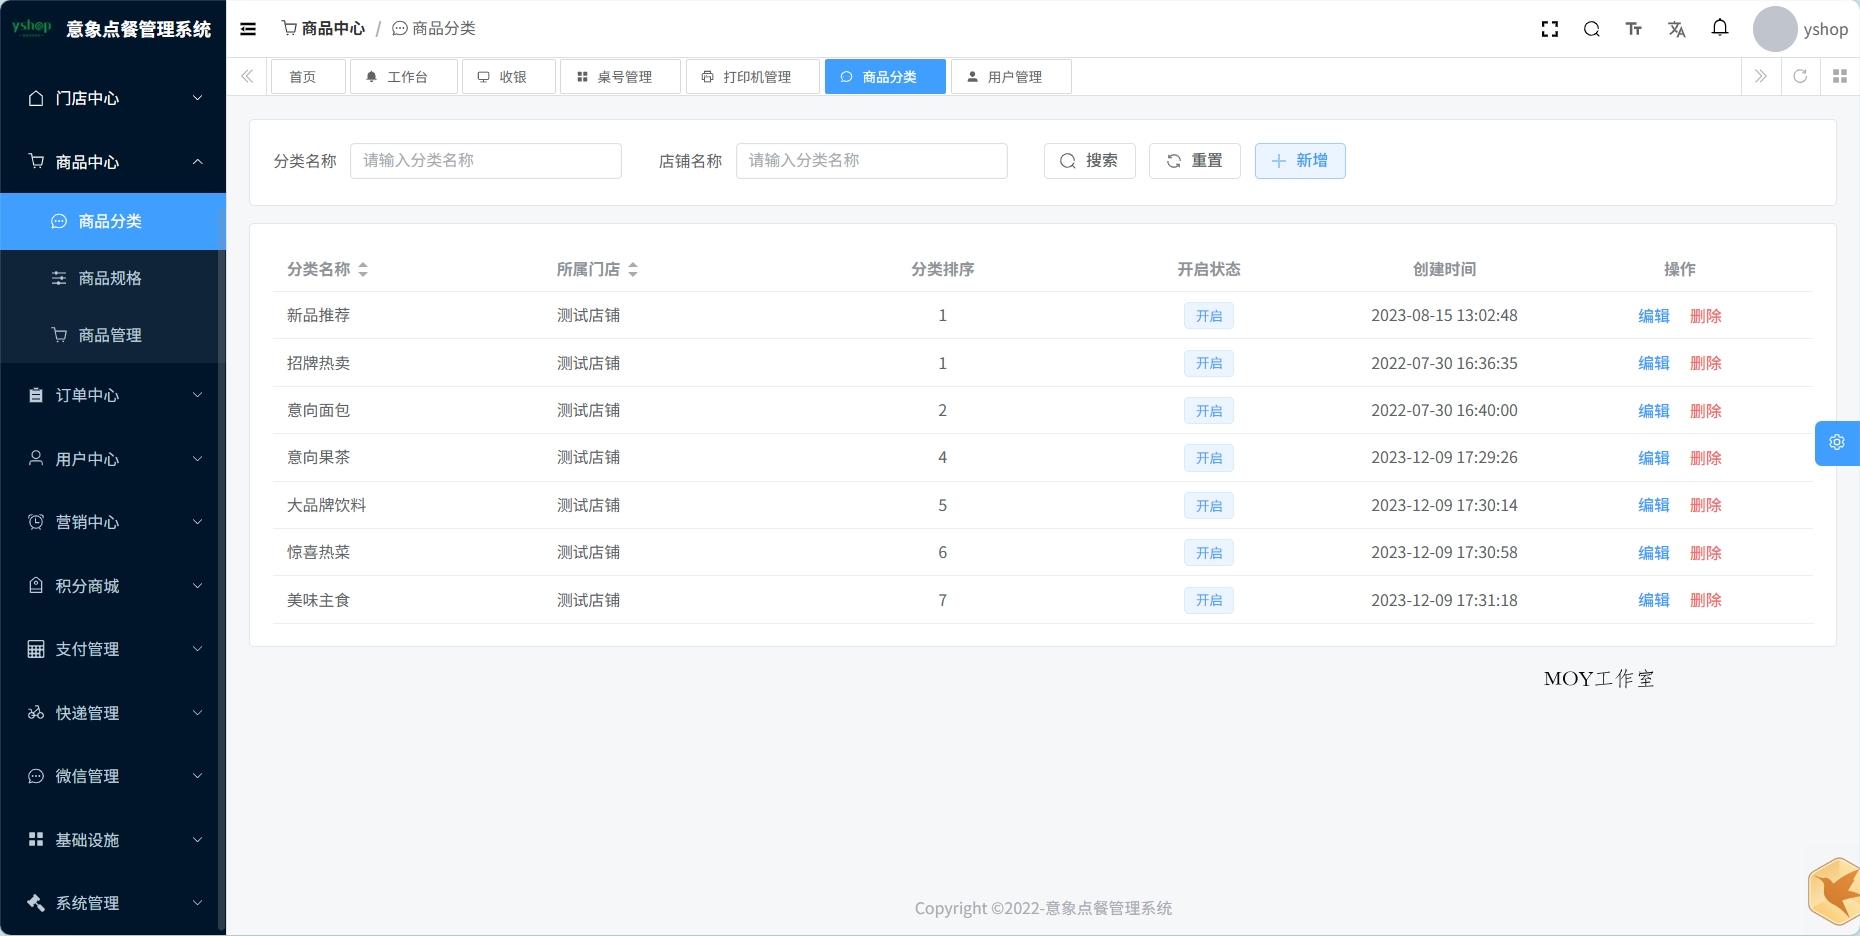Switch to the 用户管理 tab
Image resolution: width=1860 pixels, height=936 pixels.
tap(1010, 76)
